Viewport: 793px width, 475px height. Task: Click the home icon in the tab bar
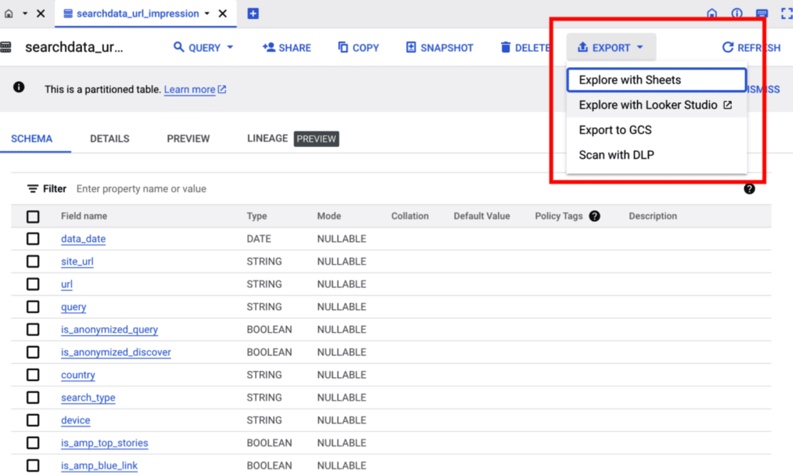pyautogui.click(x=9, y=14)
